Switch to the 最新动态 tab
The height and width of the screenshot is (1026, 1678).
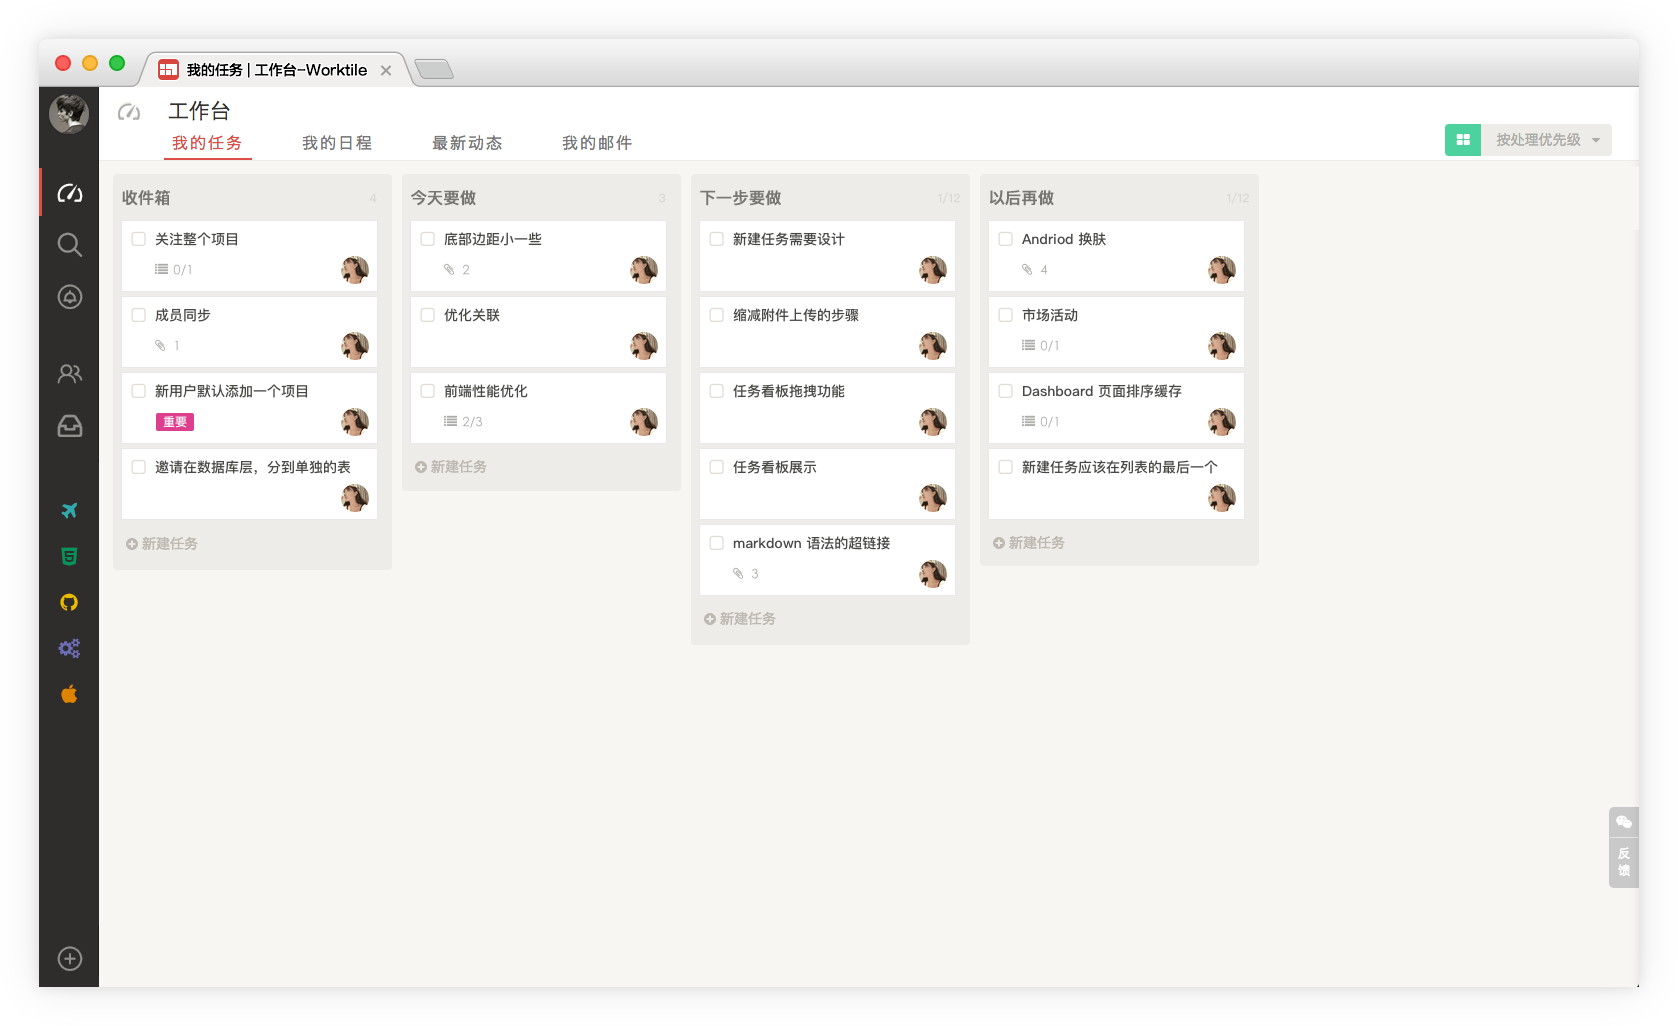[467, 143]
